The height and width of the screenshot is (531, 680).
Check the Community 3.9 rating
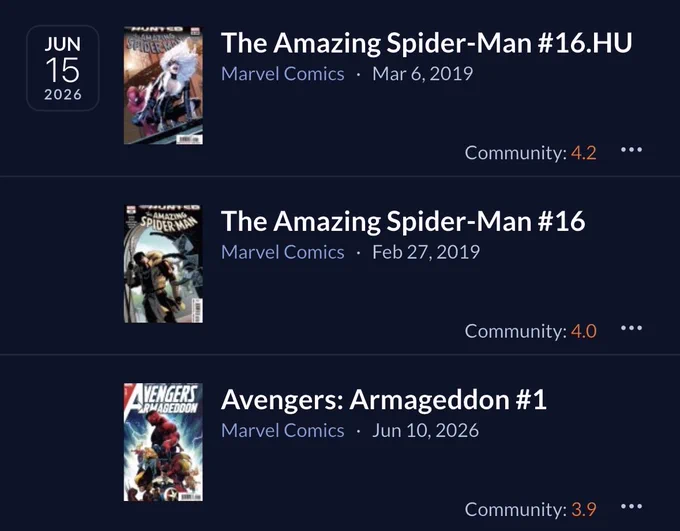pos(530,509)
